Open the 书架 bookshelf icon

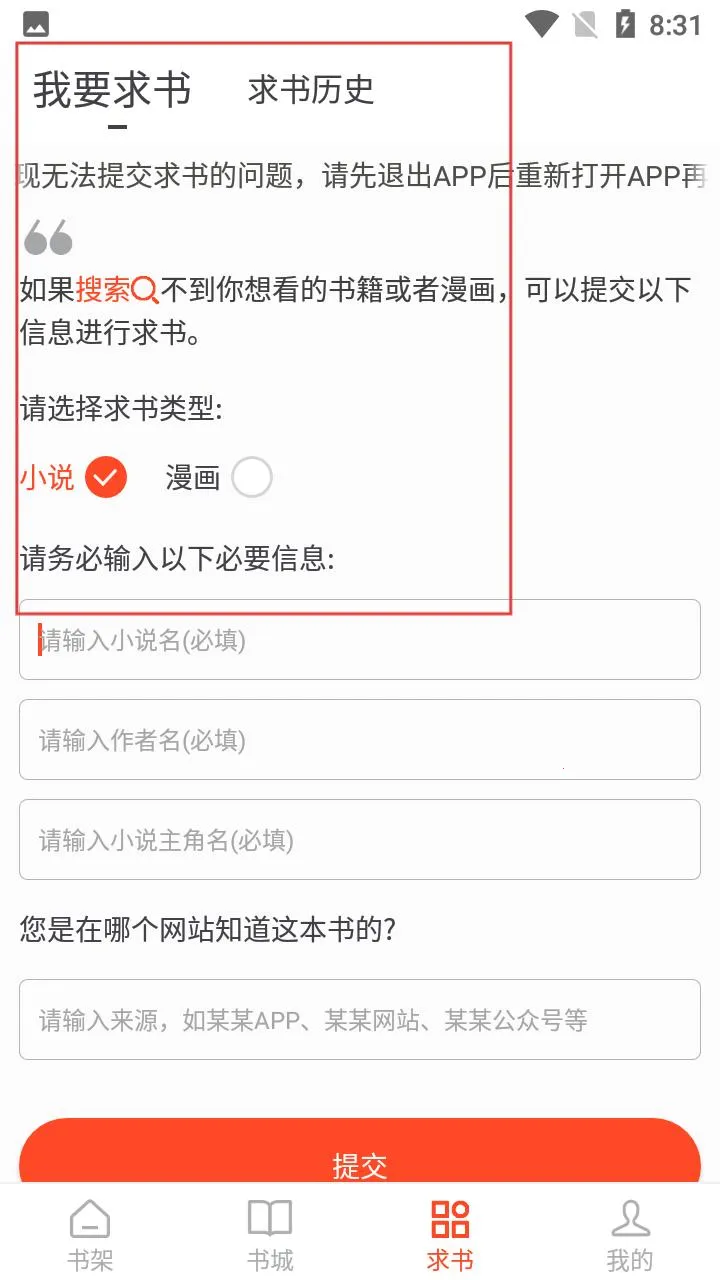90,1220
